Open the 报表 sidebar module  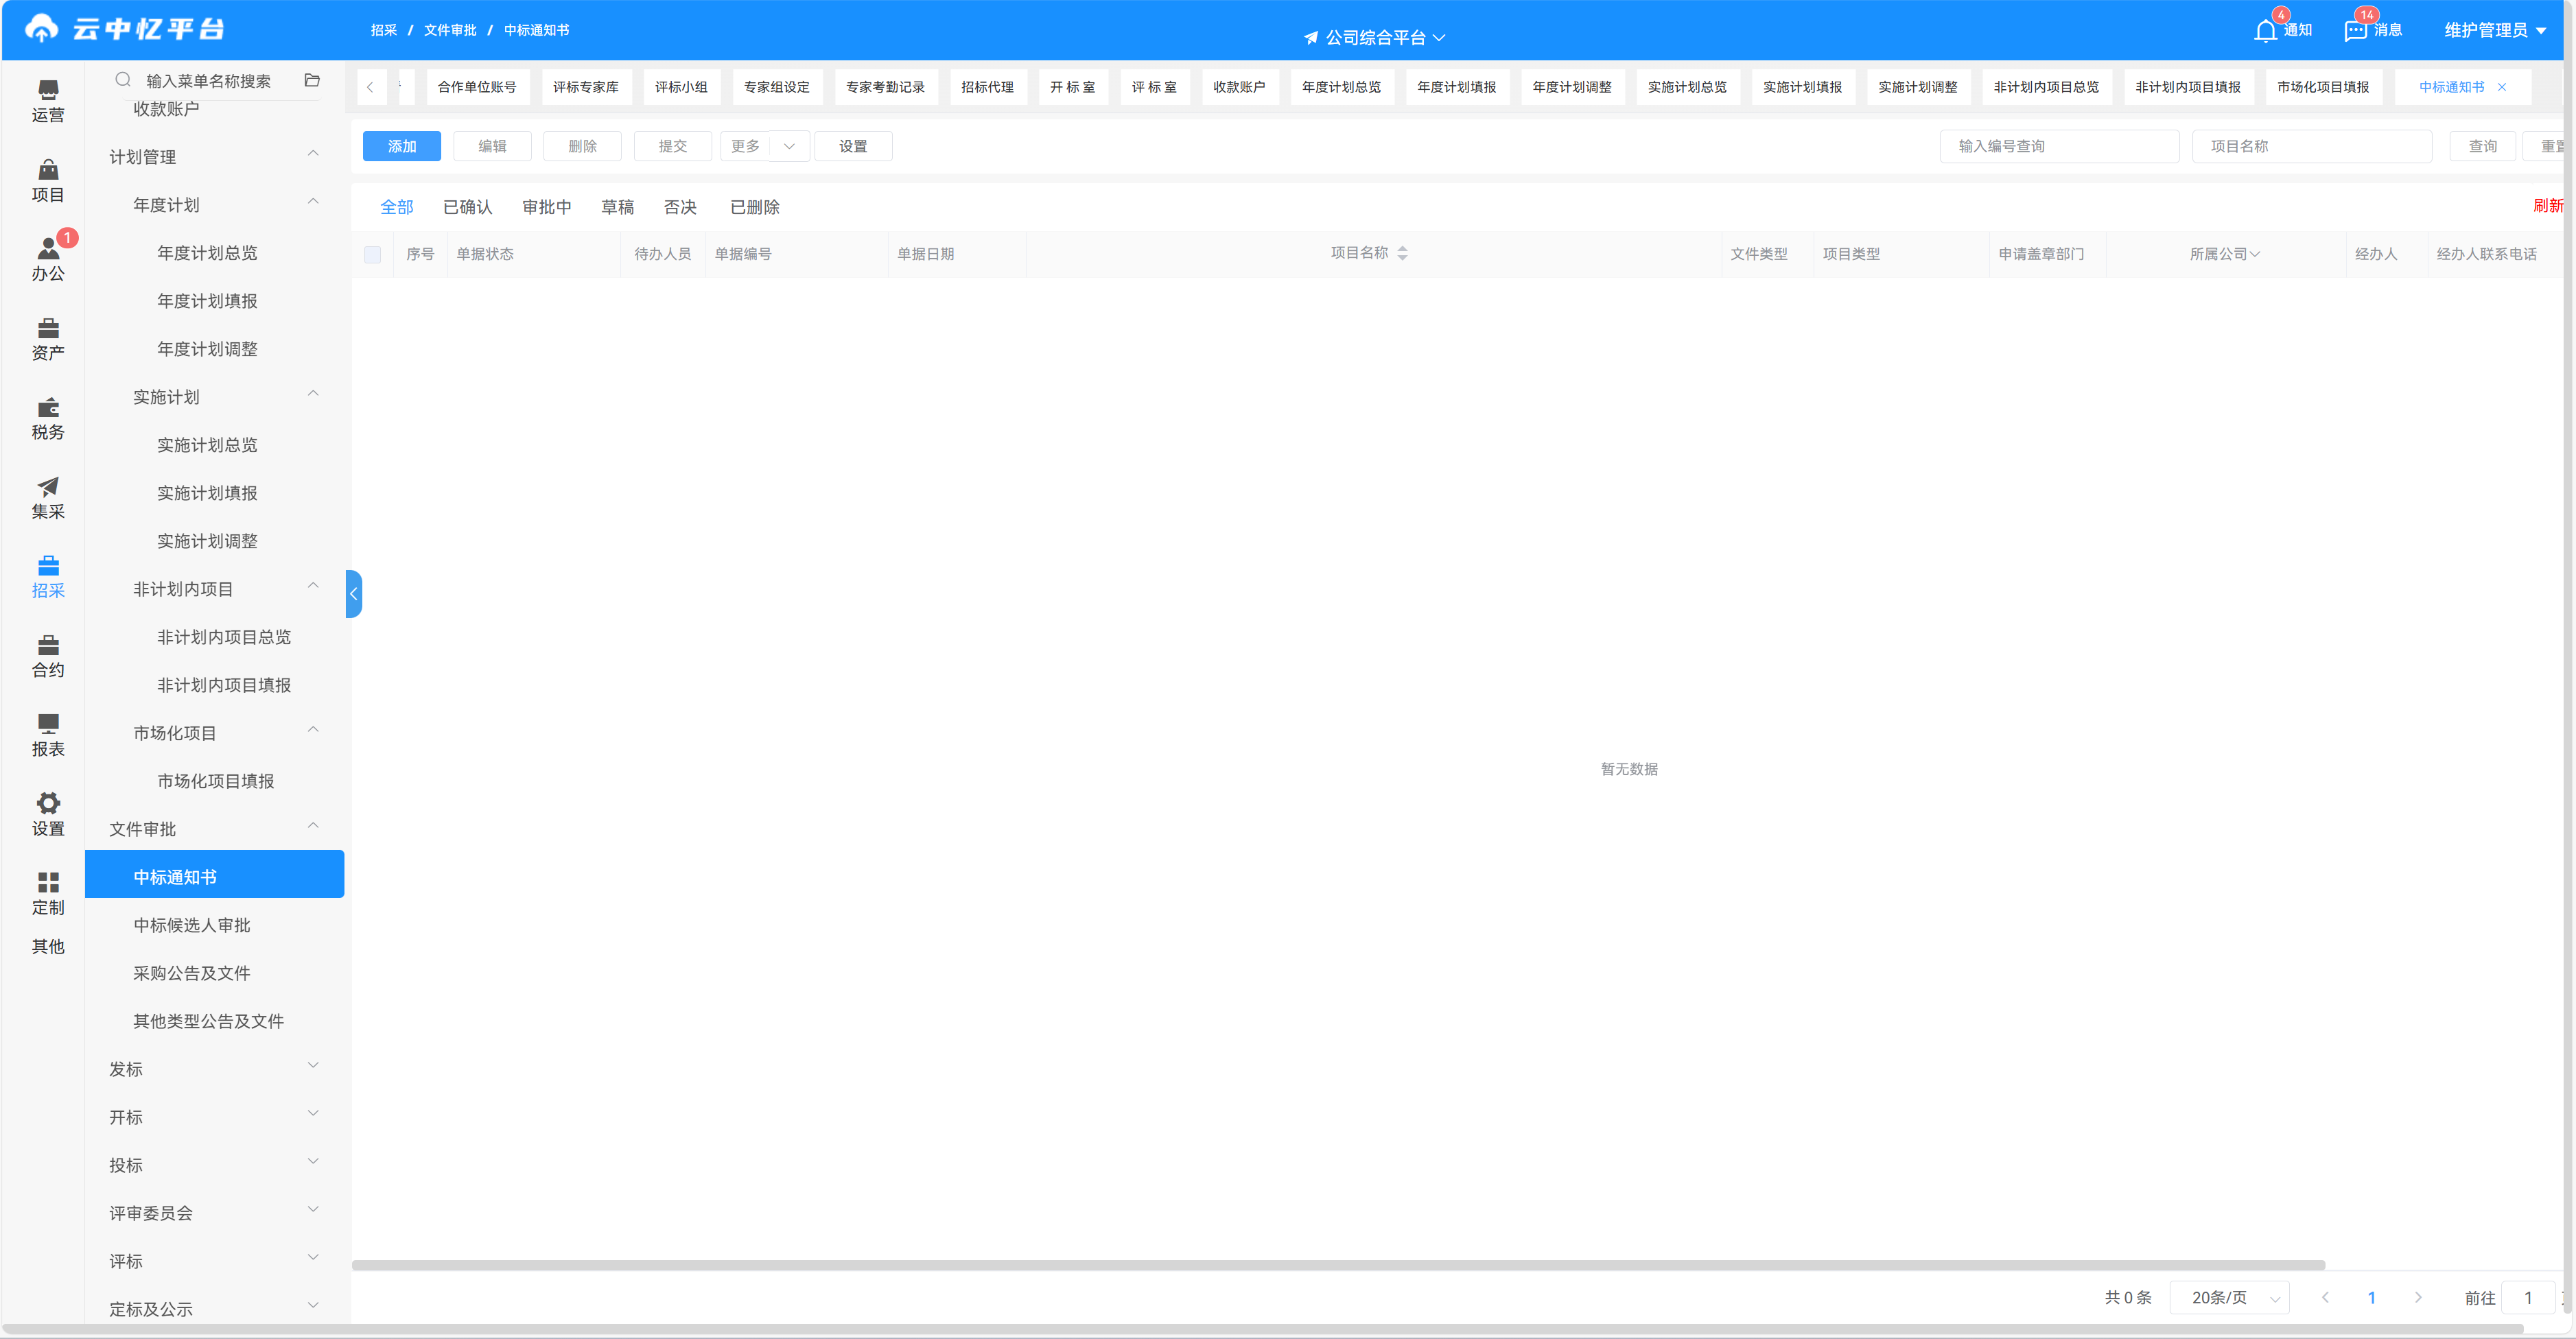47,735
